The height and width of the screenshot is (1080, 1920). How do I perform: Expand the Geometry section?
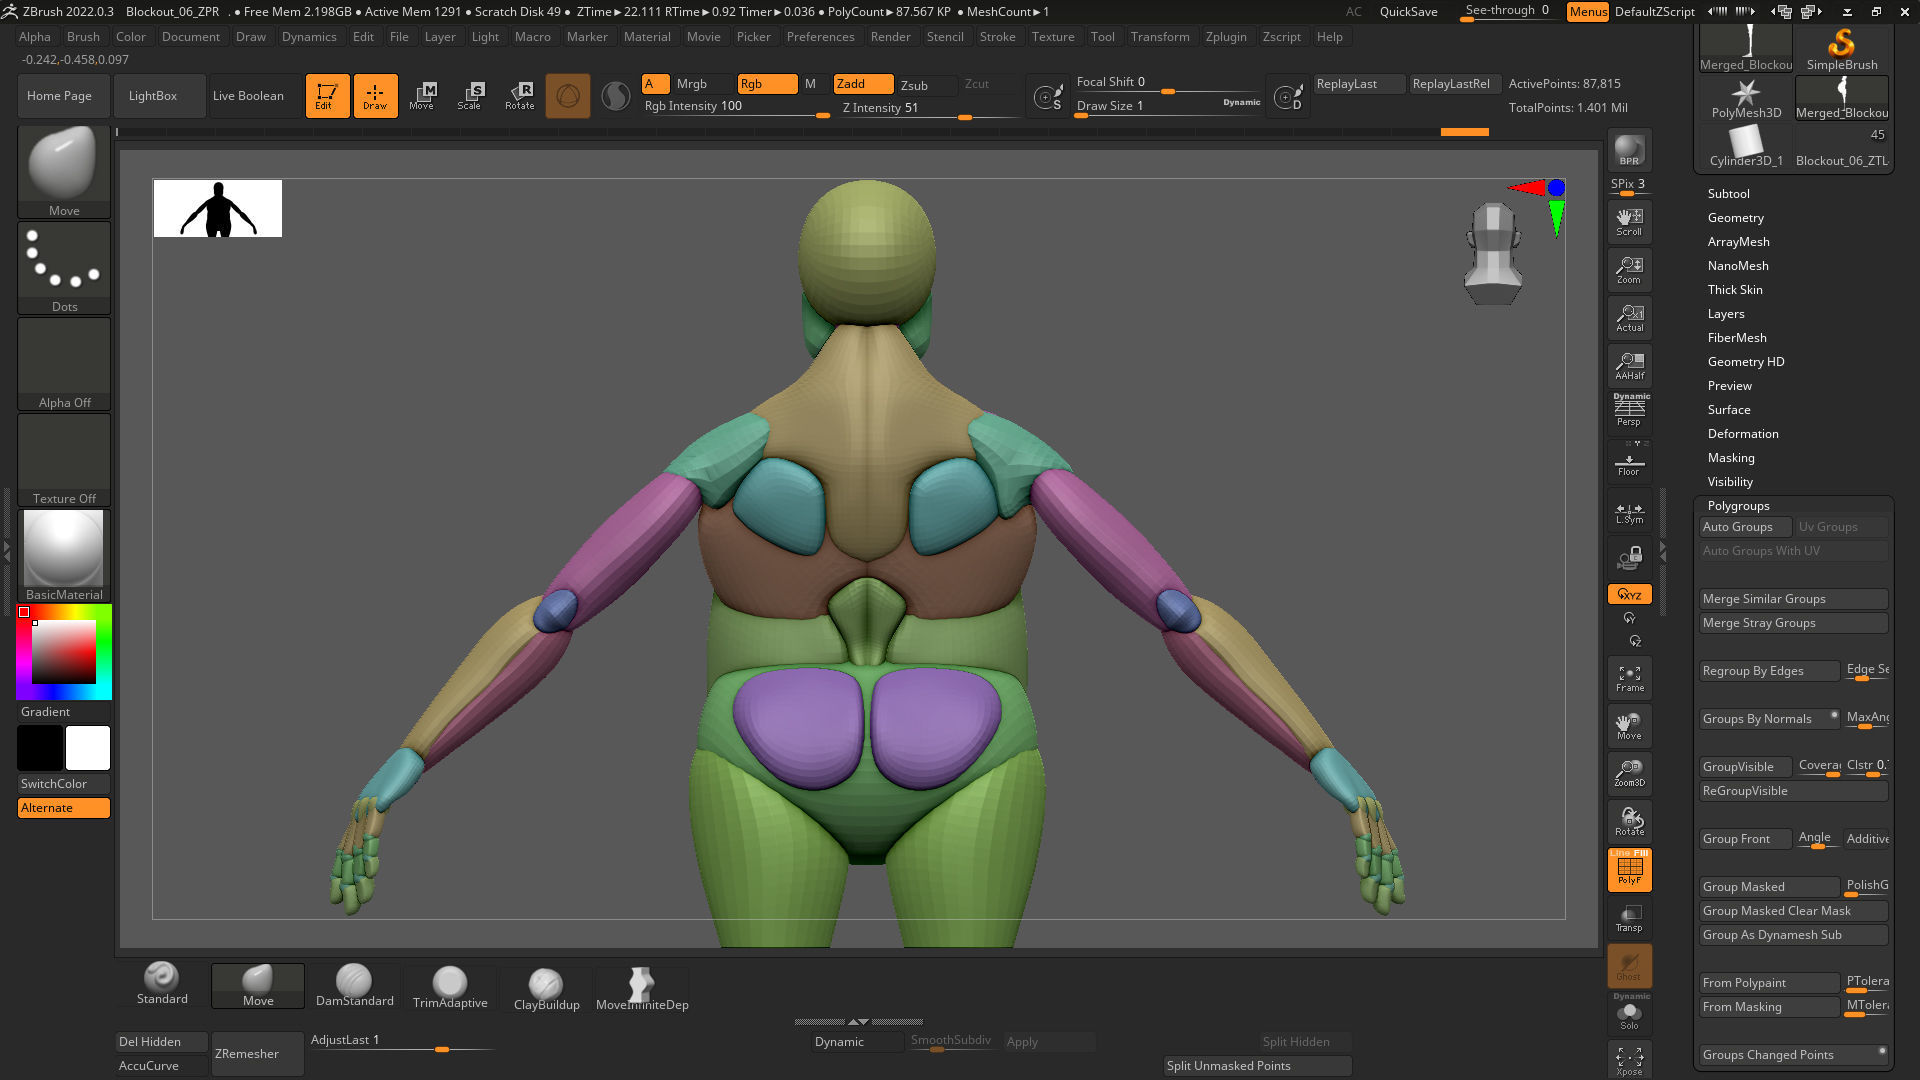[1735, 218]
